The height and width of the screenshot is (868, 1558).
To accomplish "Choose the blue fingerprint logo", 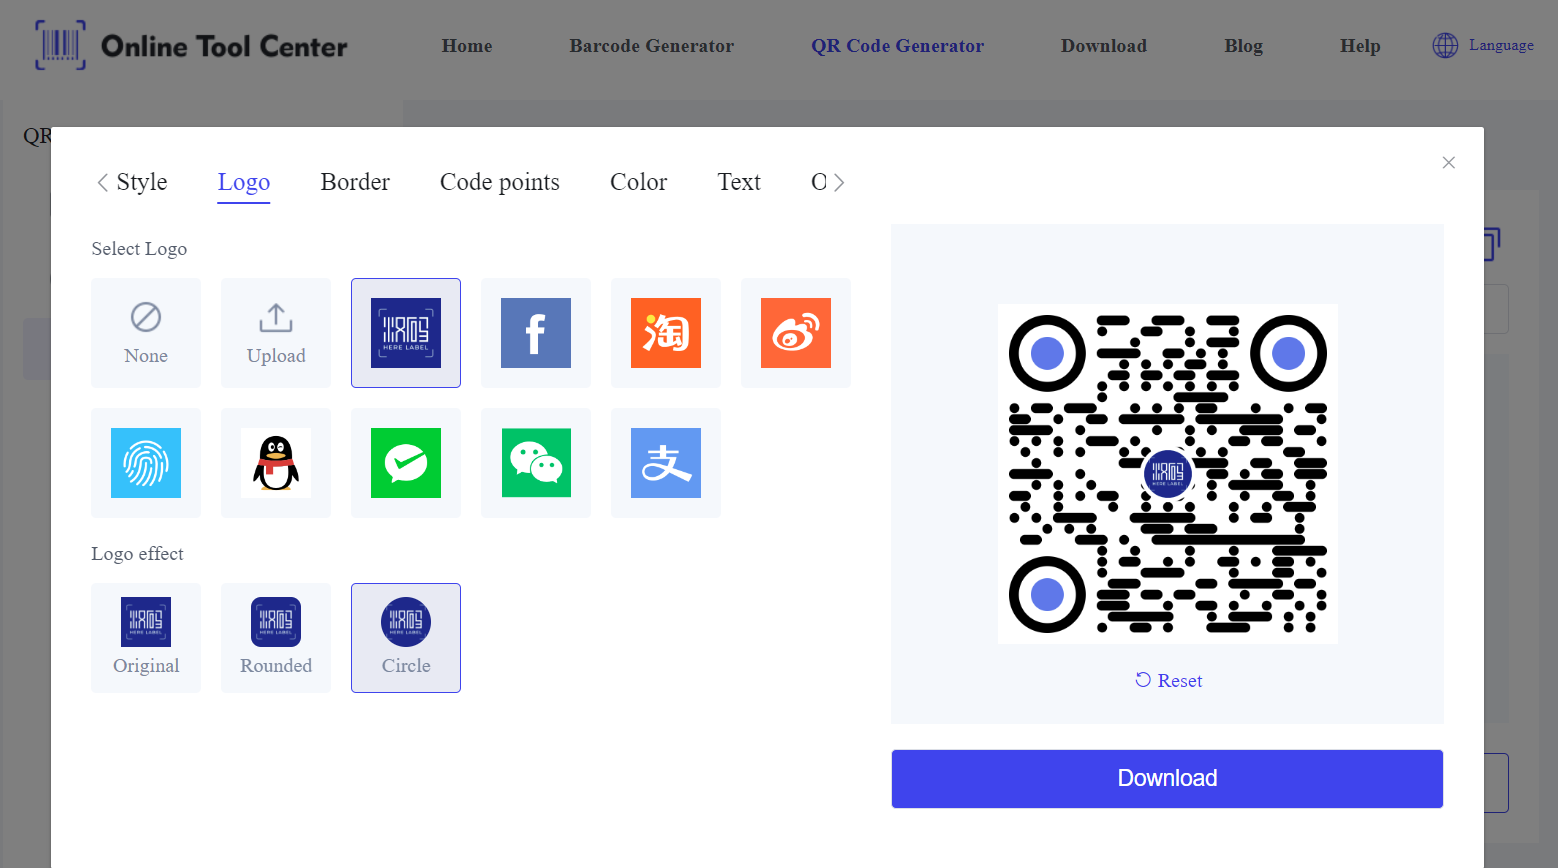I will click(x=146, y=463).
